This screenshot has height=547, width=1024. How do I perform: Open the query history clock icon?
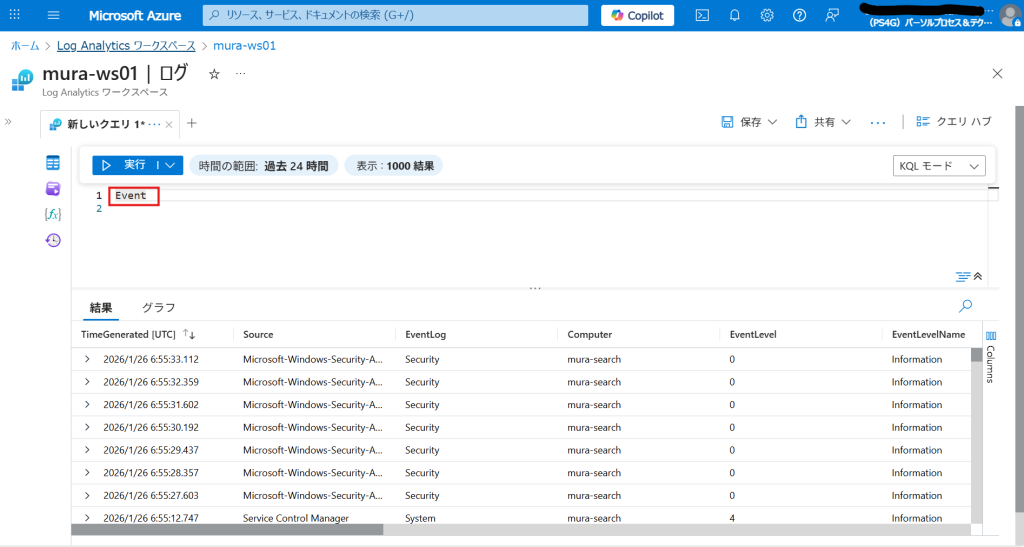pos(53,240)
